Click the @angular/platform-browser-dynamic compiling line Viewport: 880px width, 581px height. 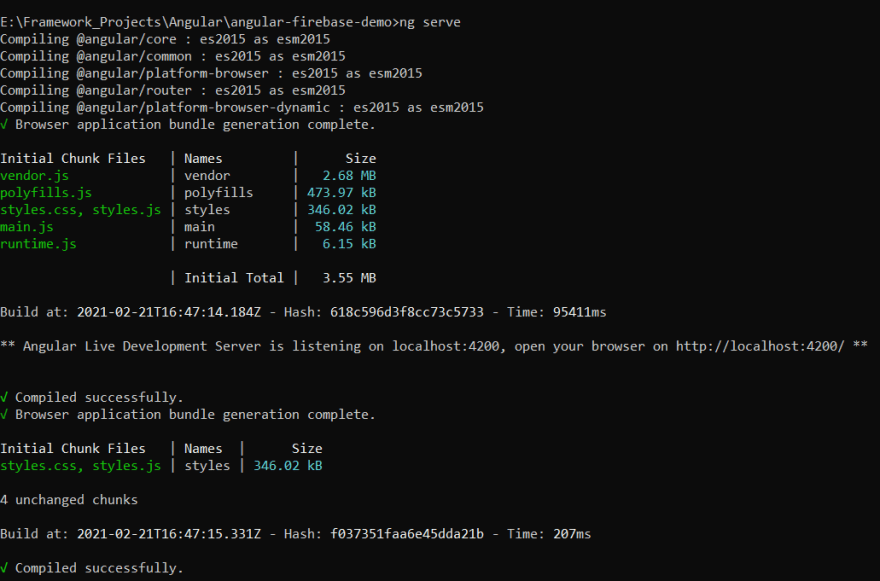tap(242, 107)
